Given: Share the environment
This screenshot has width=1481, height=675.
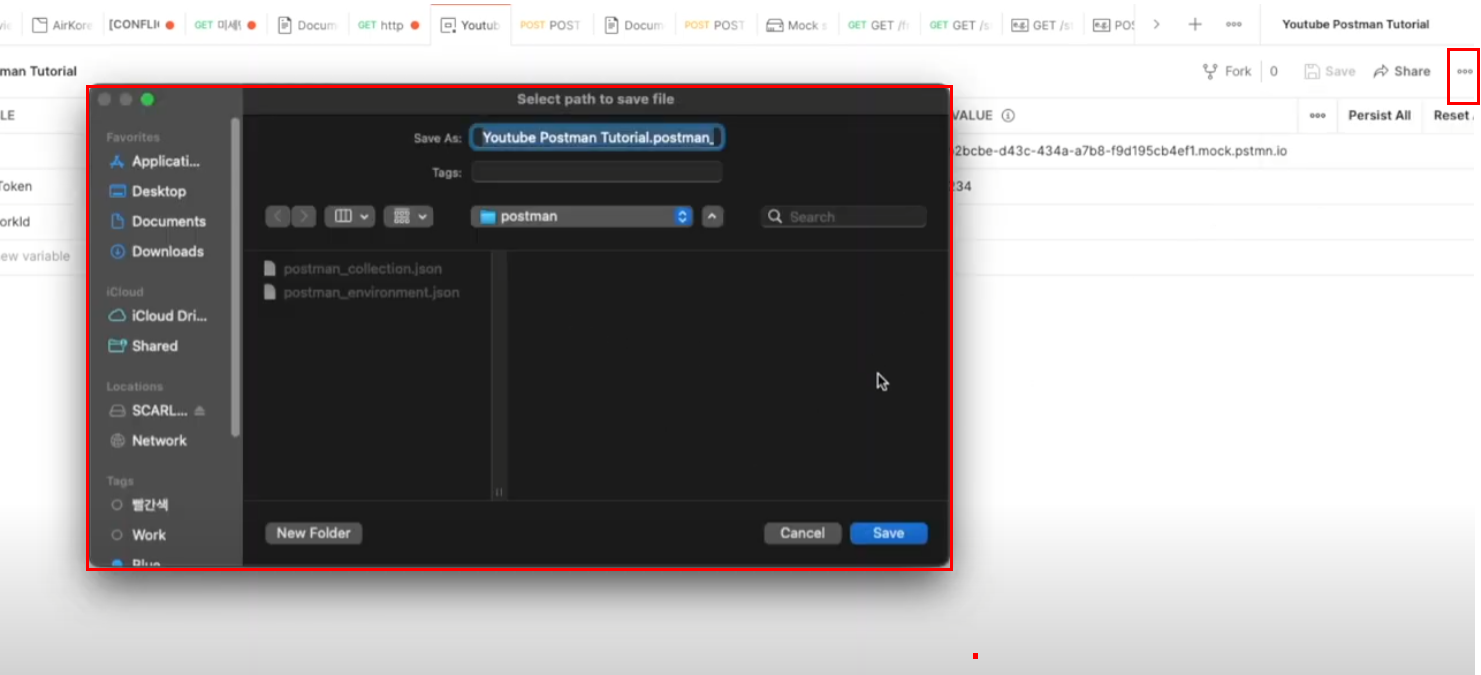Looking at the screenshot, I should coord(1402,71).
